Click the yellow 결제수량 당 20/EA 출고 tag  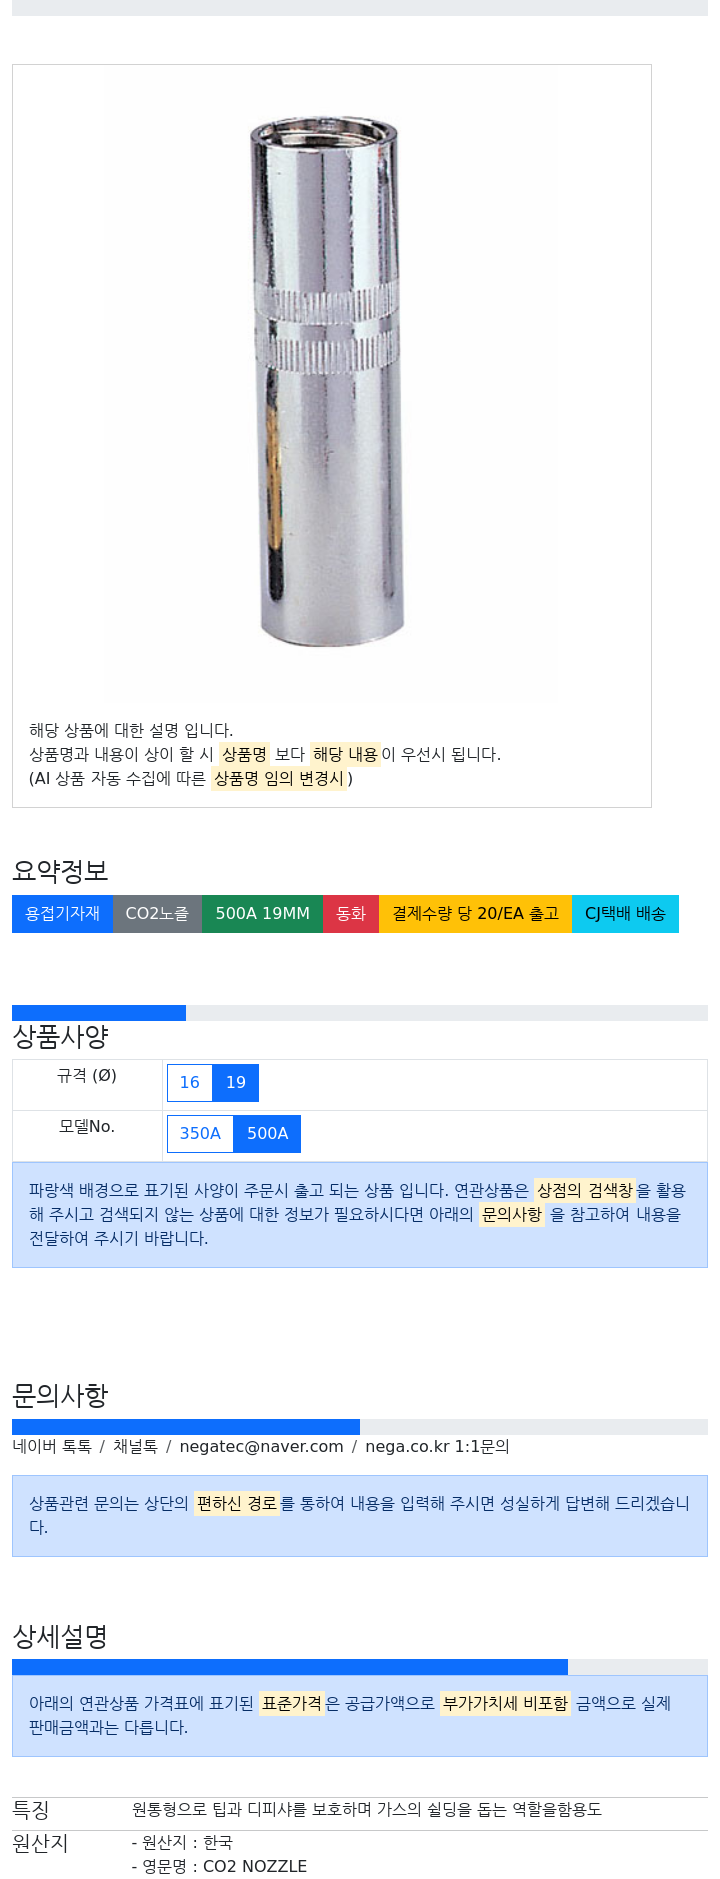[x=475, y=914]
